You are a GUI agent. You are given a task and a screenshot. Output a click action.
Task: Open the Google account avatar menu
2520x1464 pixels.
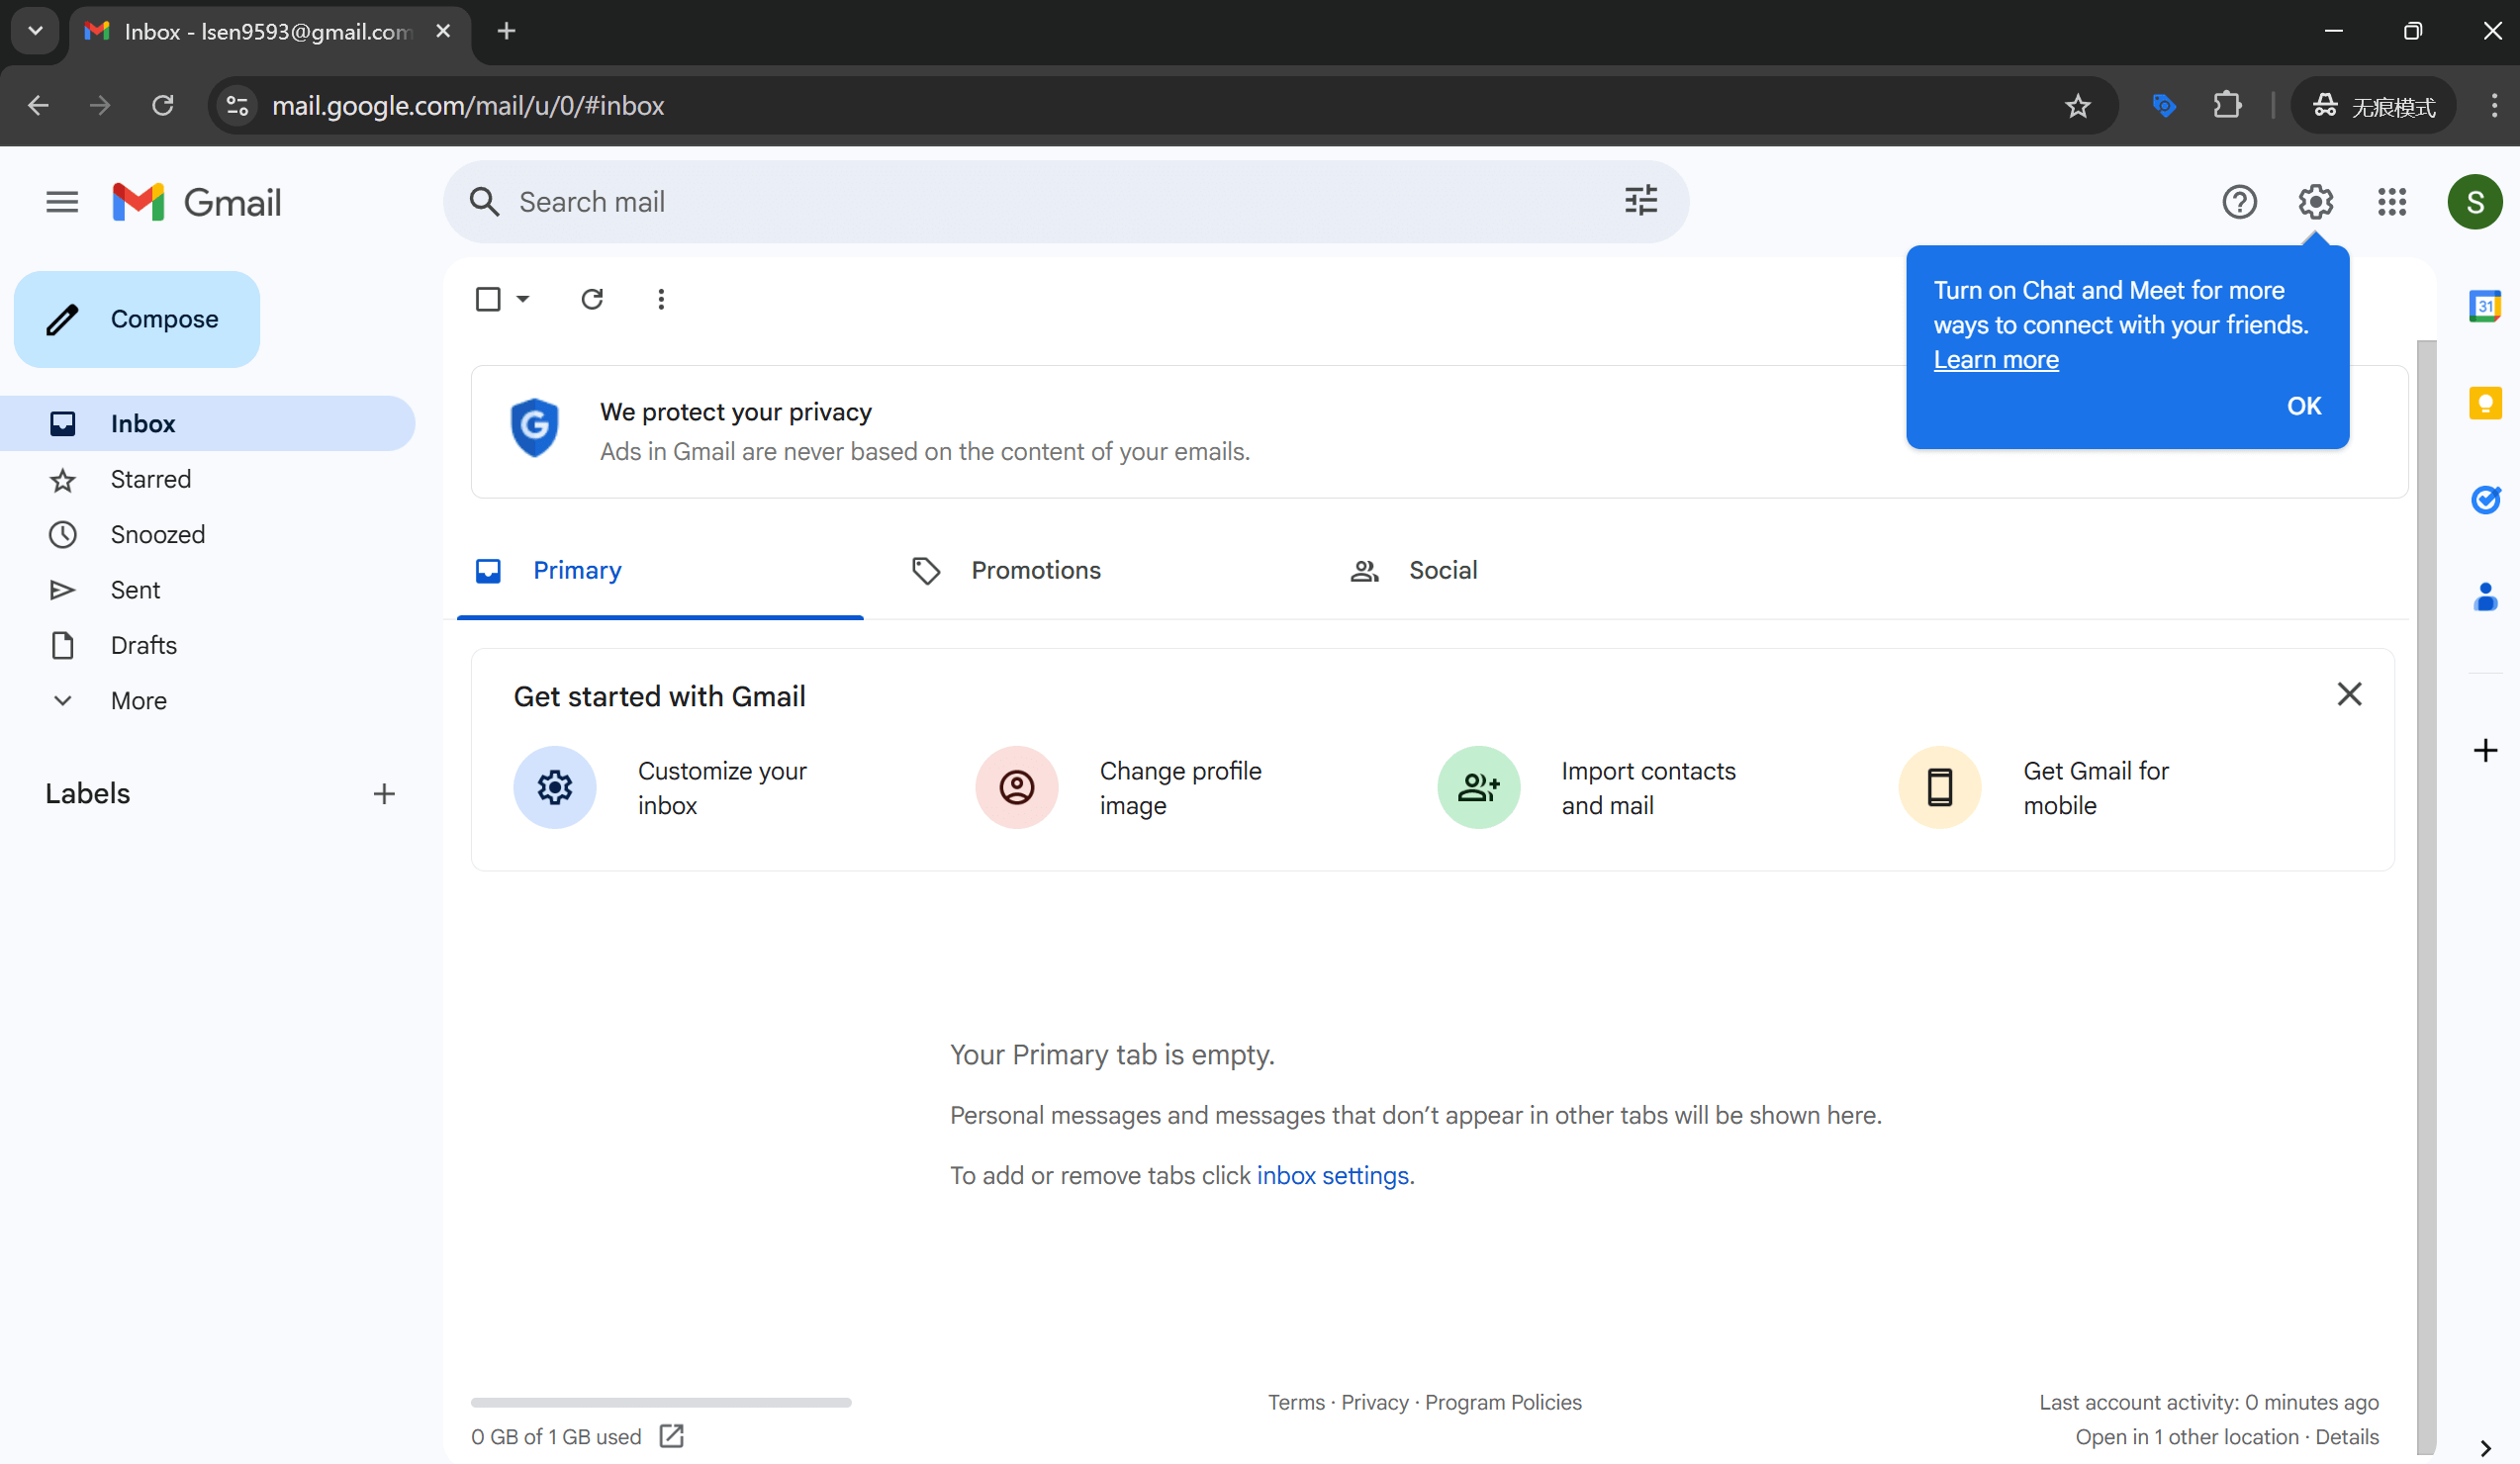(x=2475, y=201)
